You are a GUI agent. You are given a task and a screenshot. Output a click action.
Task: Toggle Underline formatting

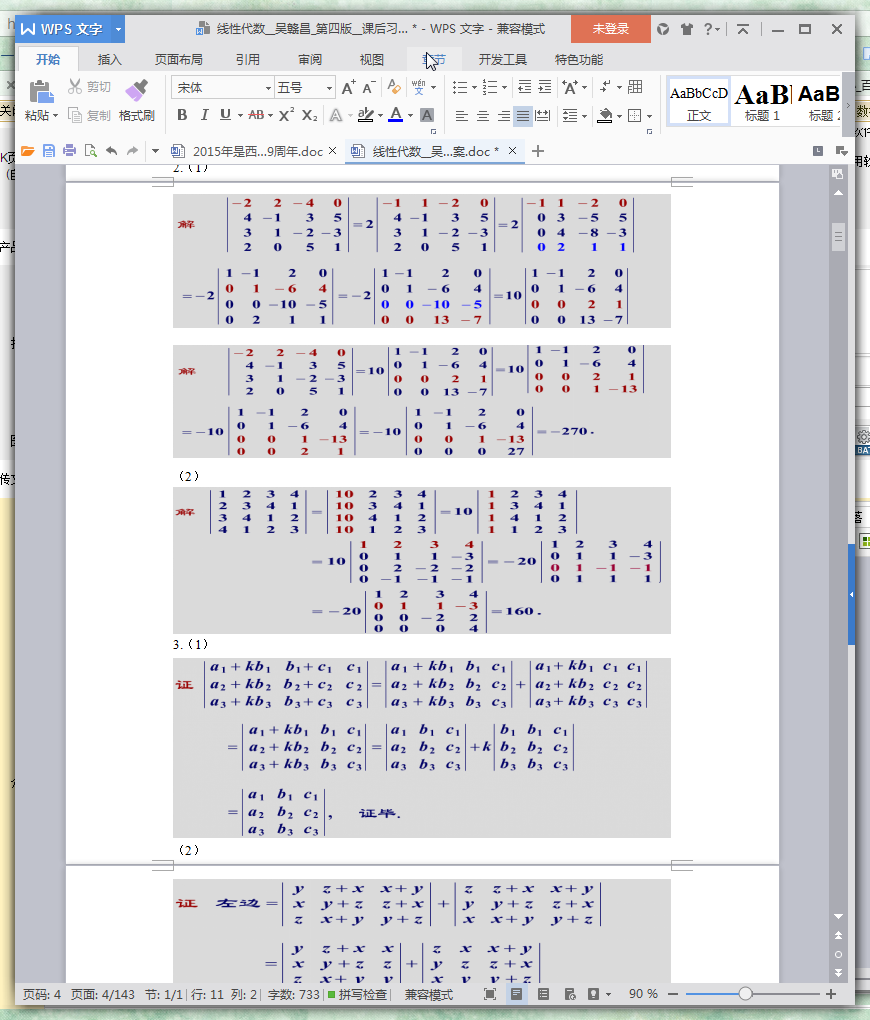point(225,115)
